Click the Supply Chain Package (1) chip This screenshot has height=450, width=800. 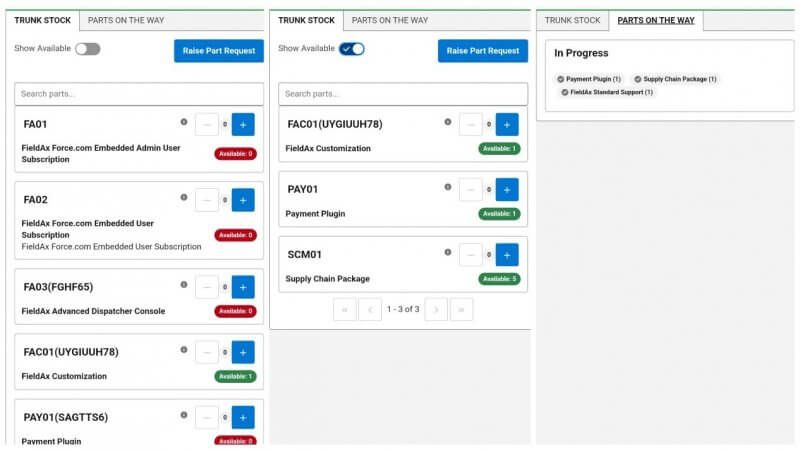tap(675, 79)
